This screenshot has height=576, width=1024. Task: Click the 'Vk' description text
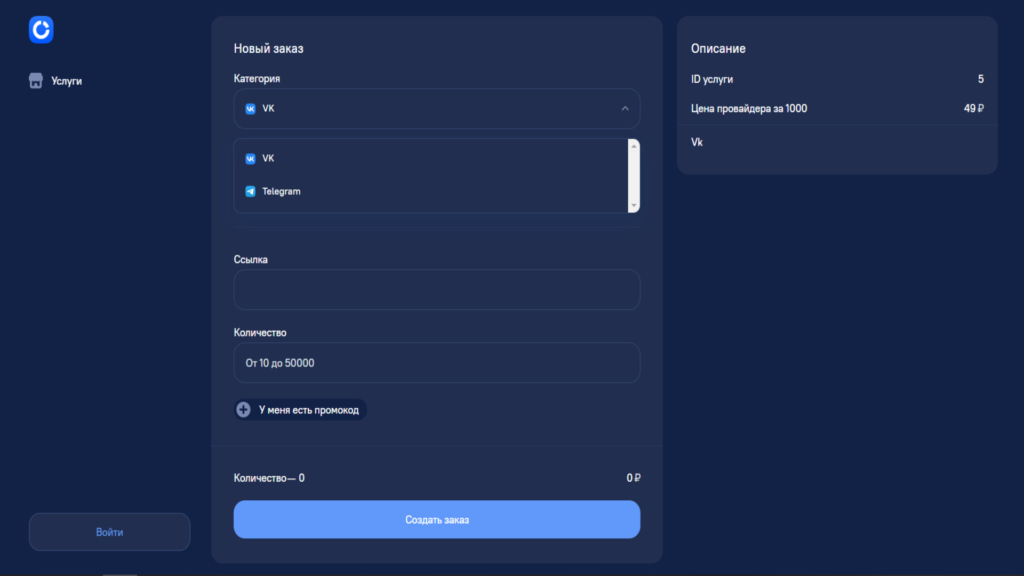tap(697, 142)
